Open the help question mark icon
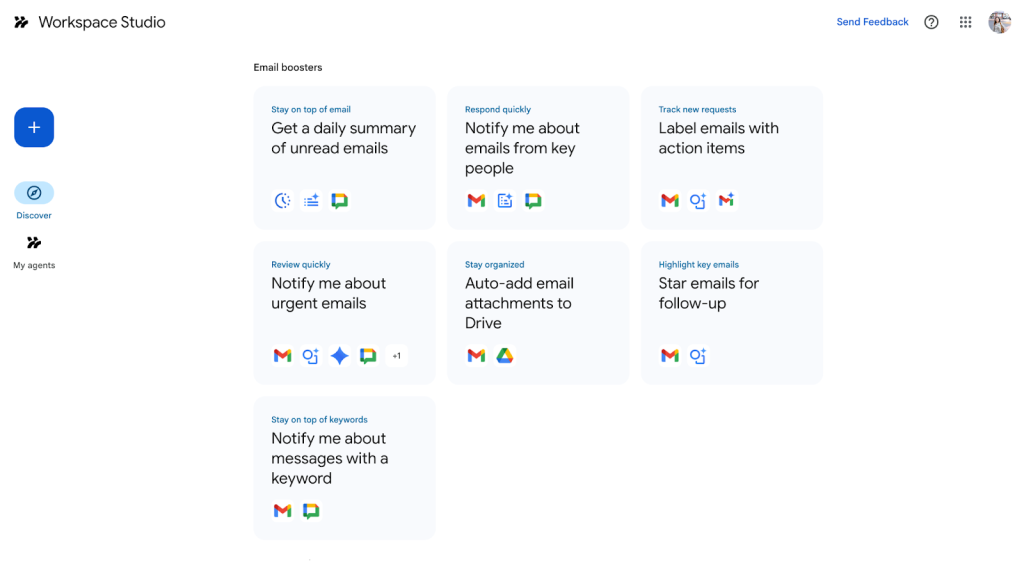Screen dimensions: 1024x577 click(x=931, y=22)
